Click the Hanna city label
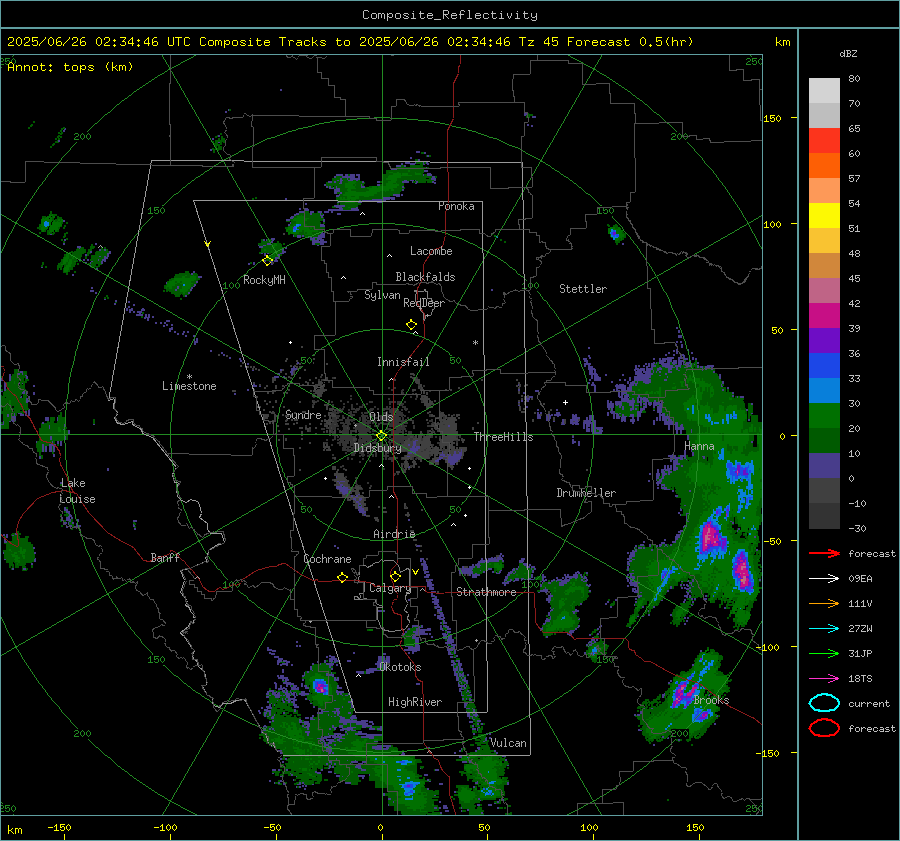Viewport: 900px width, 841px height. pyautogui.click(x=699, y=446)
